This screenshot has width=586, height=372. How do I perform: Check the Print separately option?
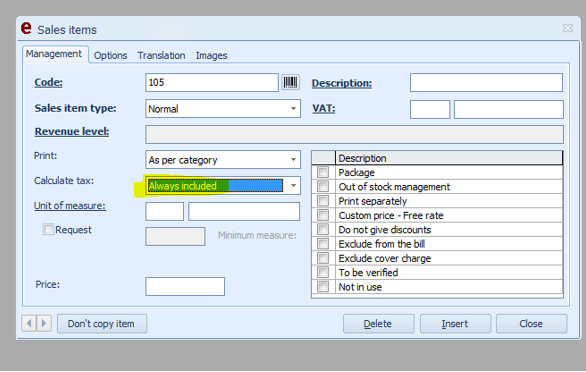323,201
